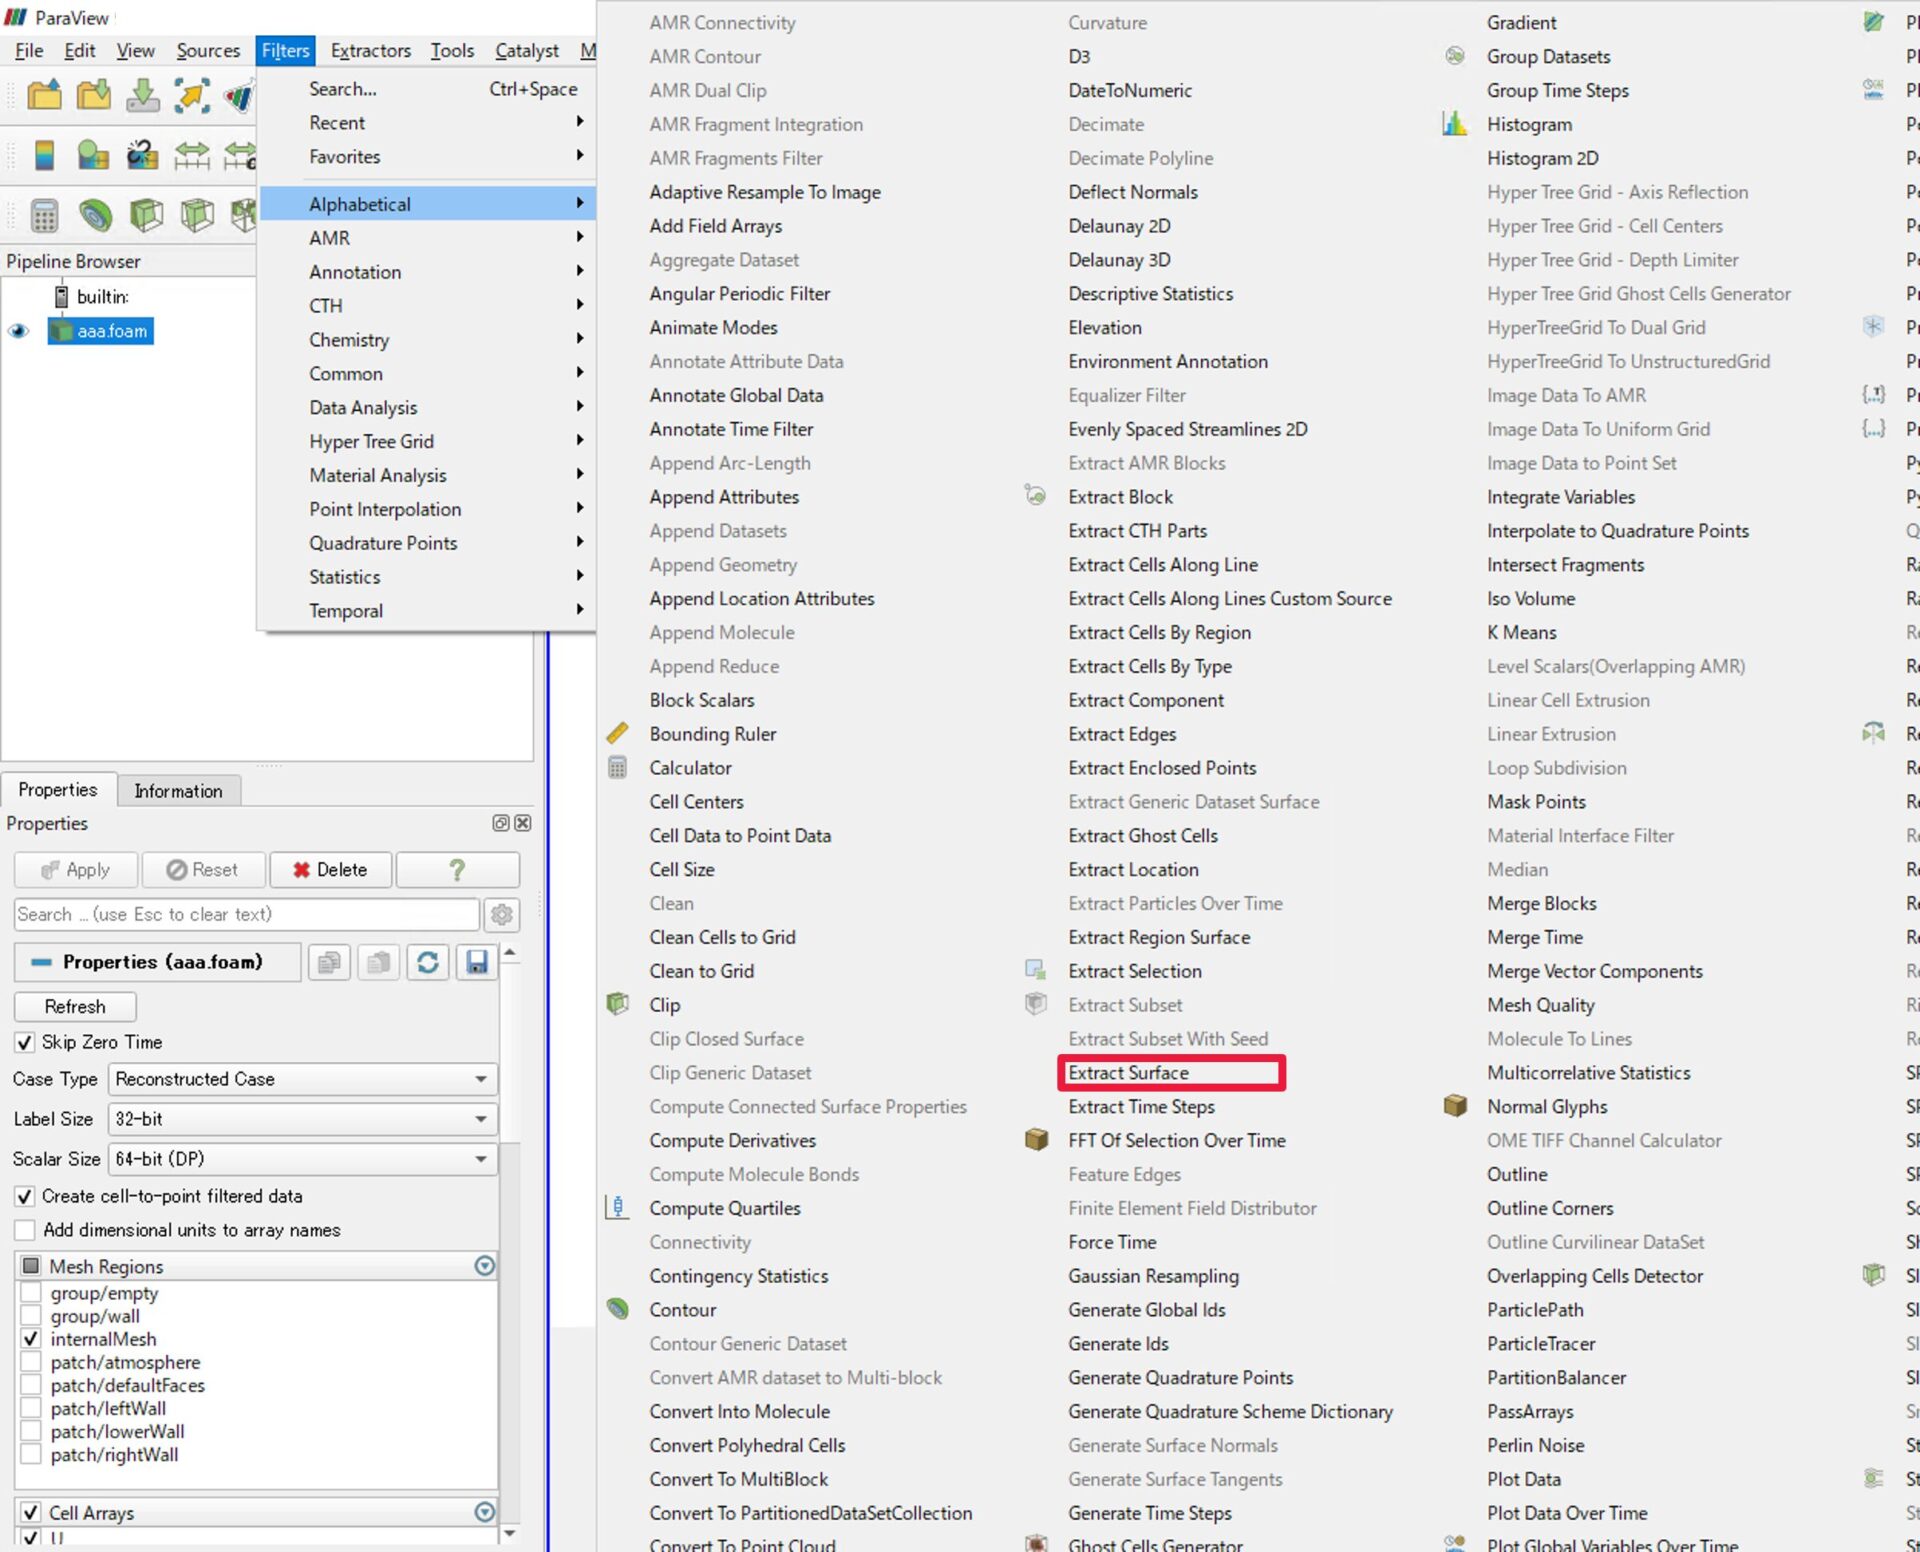Click the properties advanced gear icon

coord(502,914)
